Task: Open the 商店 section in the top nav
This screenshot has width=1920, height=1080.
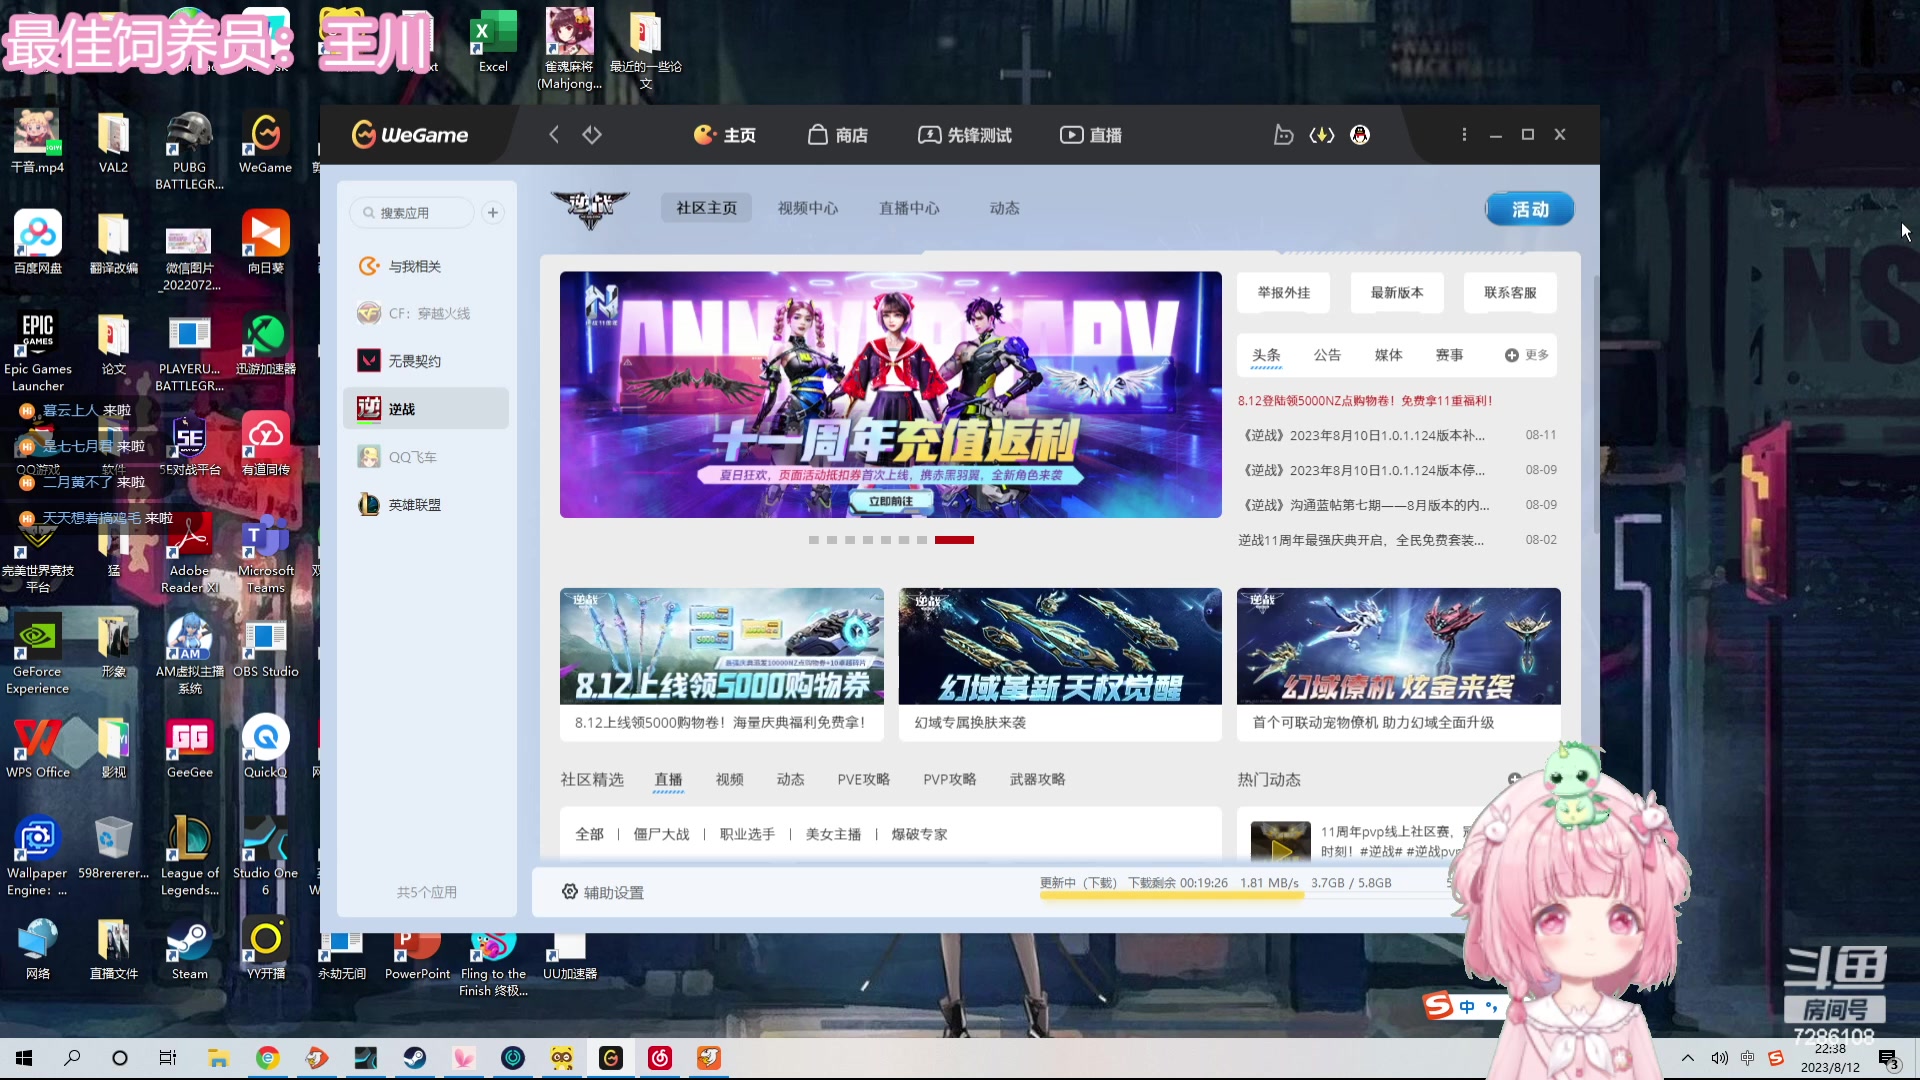Action: click(838, 134)
